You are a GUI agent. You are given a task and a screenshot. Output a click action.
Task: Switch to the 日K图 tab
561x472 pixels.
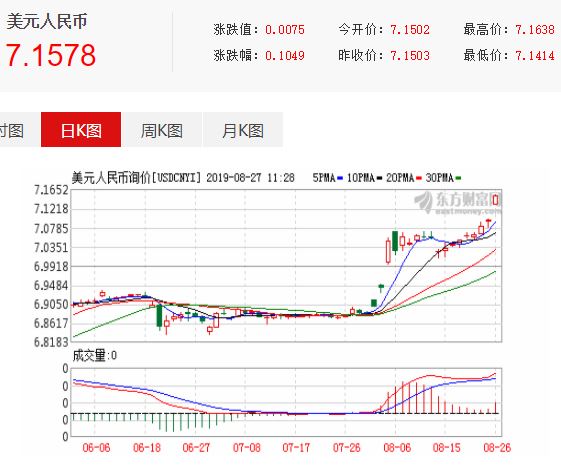[x=81, y=130]
